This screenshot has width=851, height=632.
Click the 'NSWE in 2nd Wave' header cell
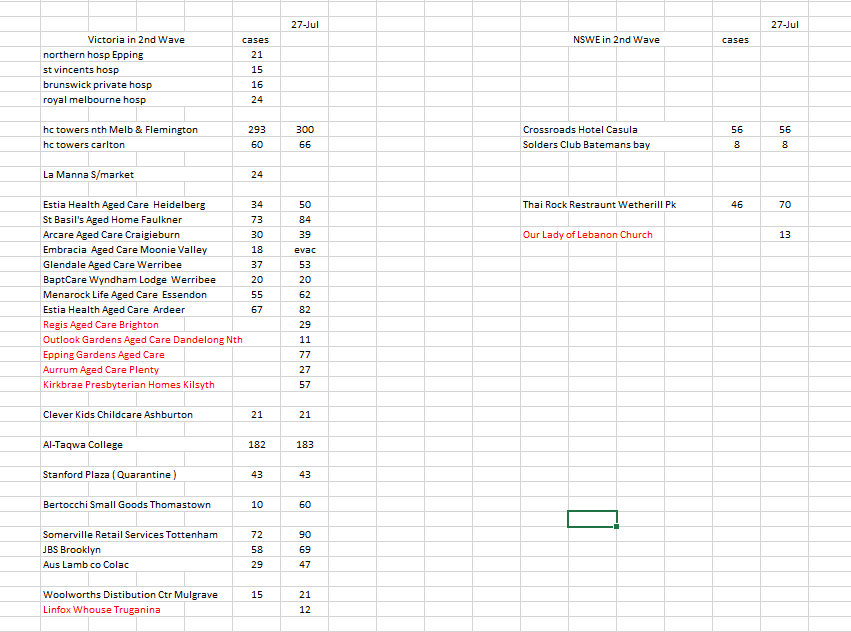point(616,40)
